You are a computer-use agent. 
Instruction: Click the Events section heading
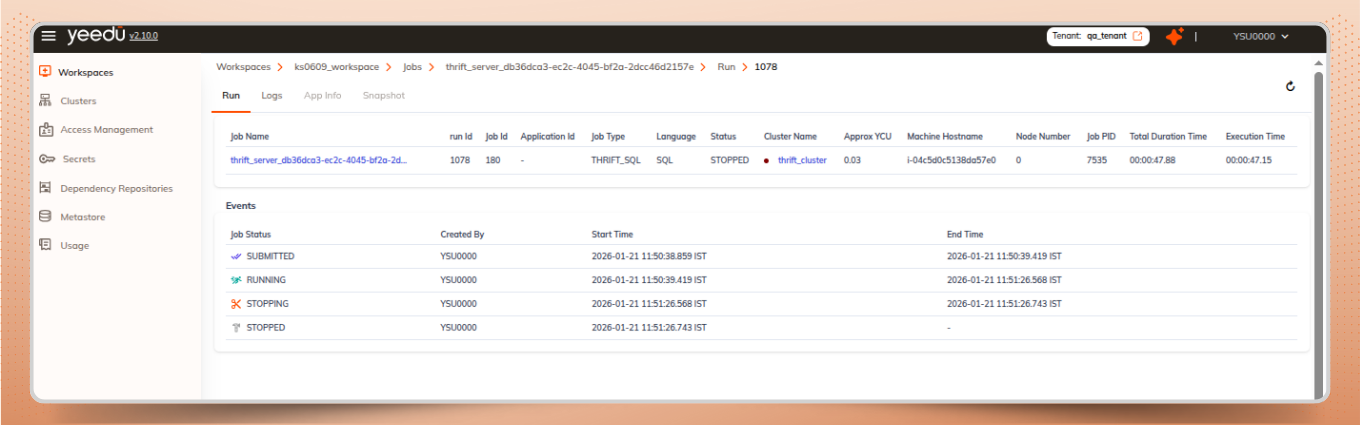(241, 206)
